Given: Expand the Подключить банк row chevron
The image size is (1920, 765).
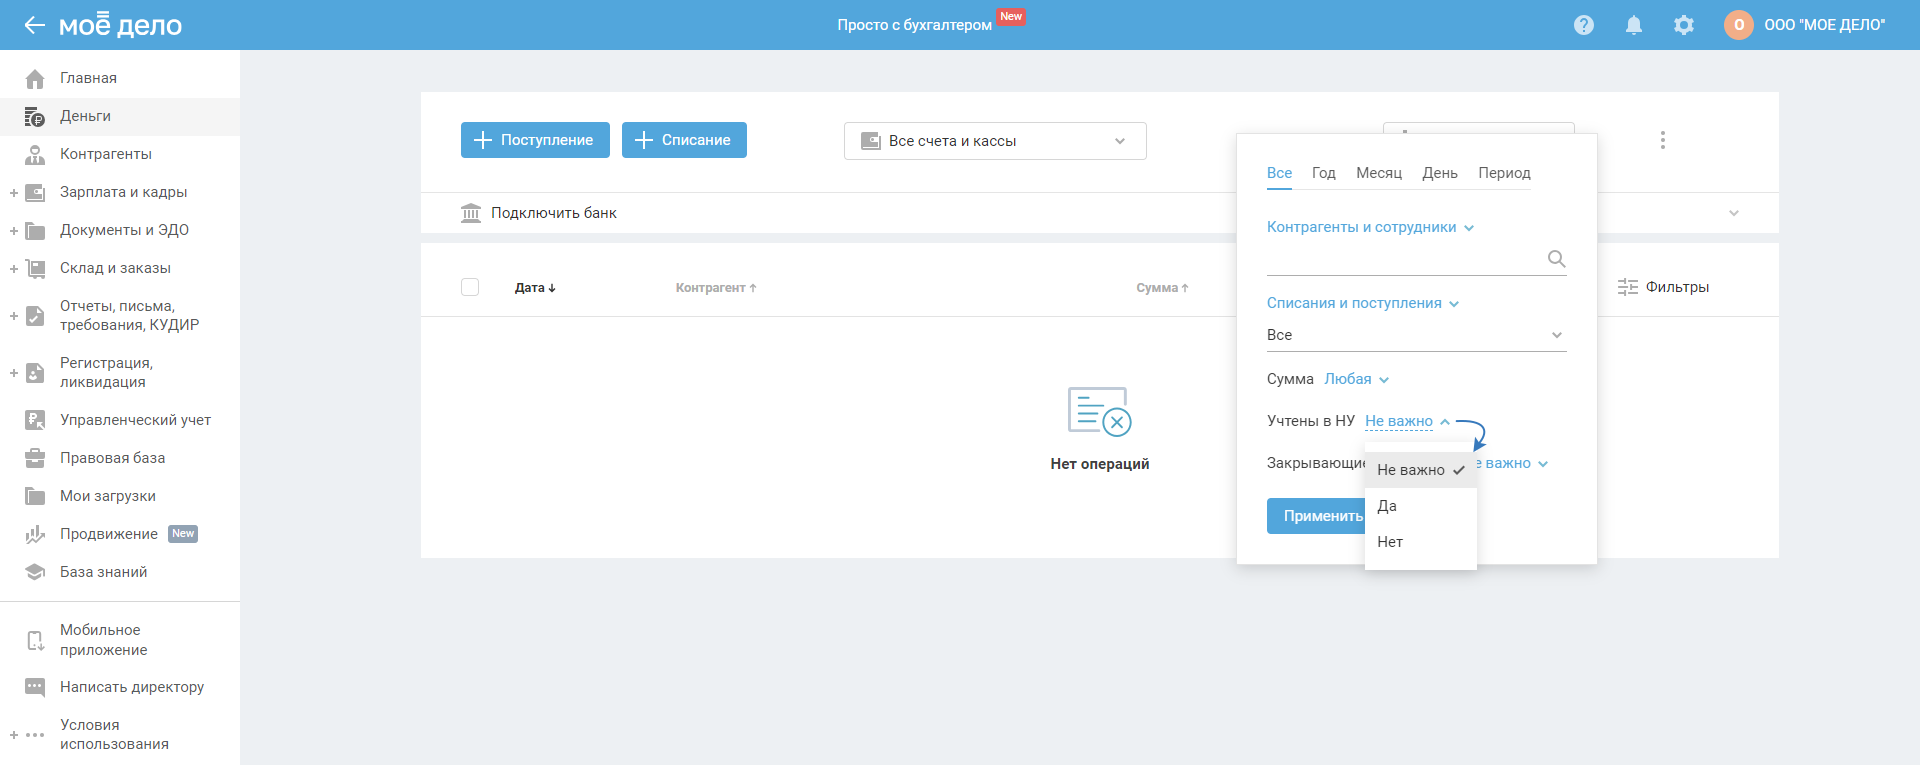Looking at the screenshot, I should 1734,213.
